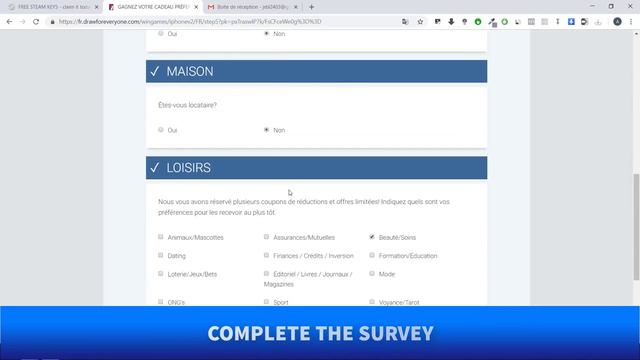Open the translate page icon in address bar
This screenshot has width=640, height=360.
point(405,22)
